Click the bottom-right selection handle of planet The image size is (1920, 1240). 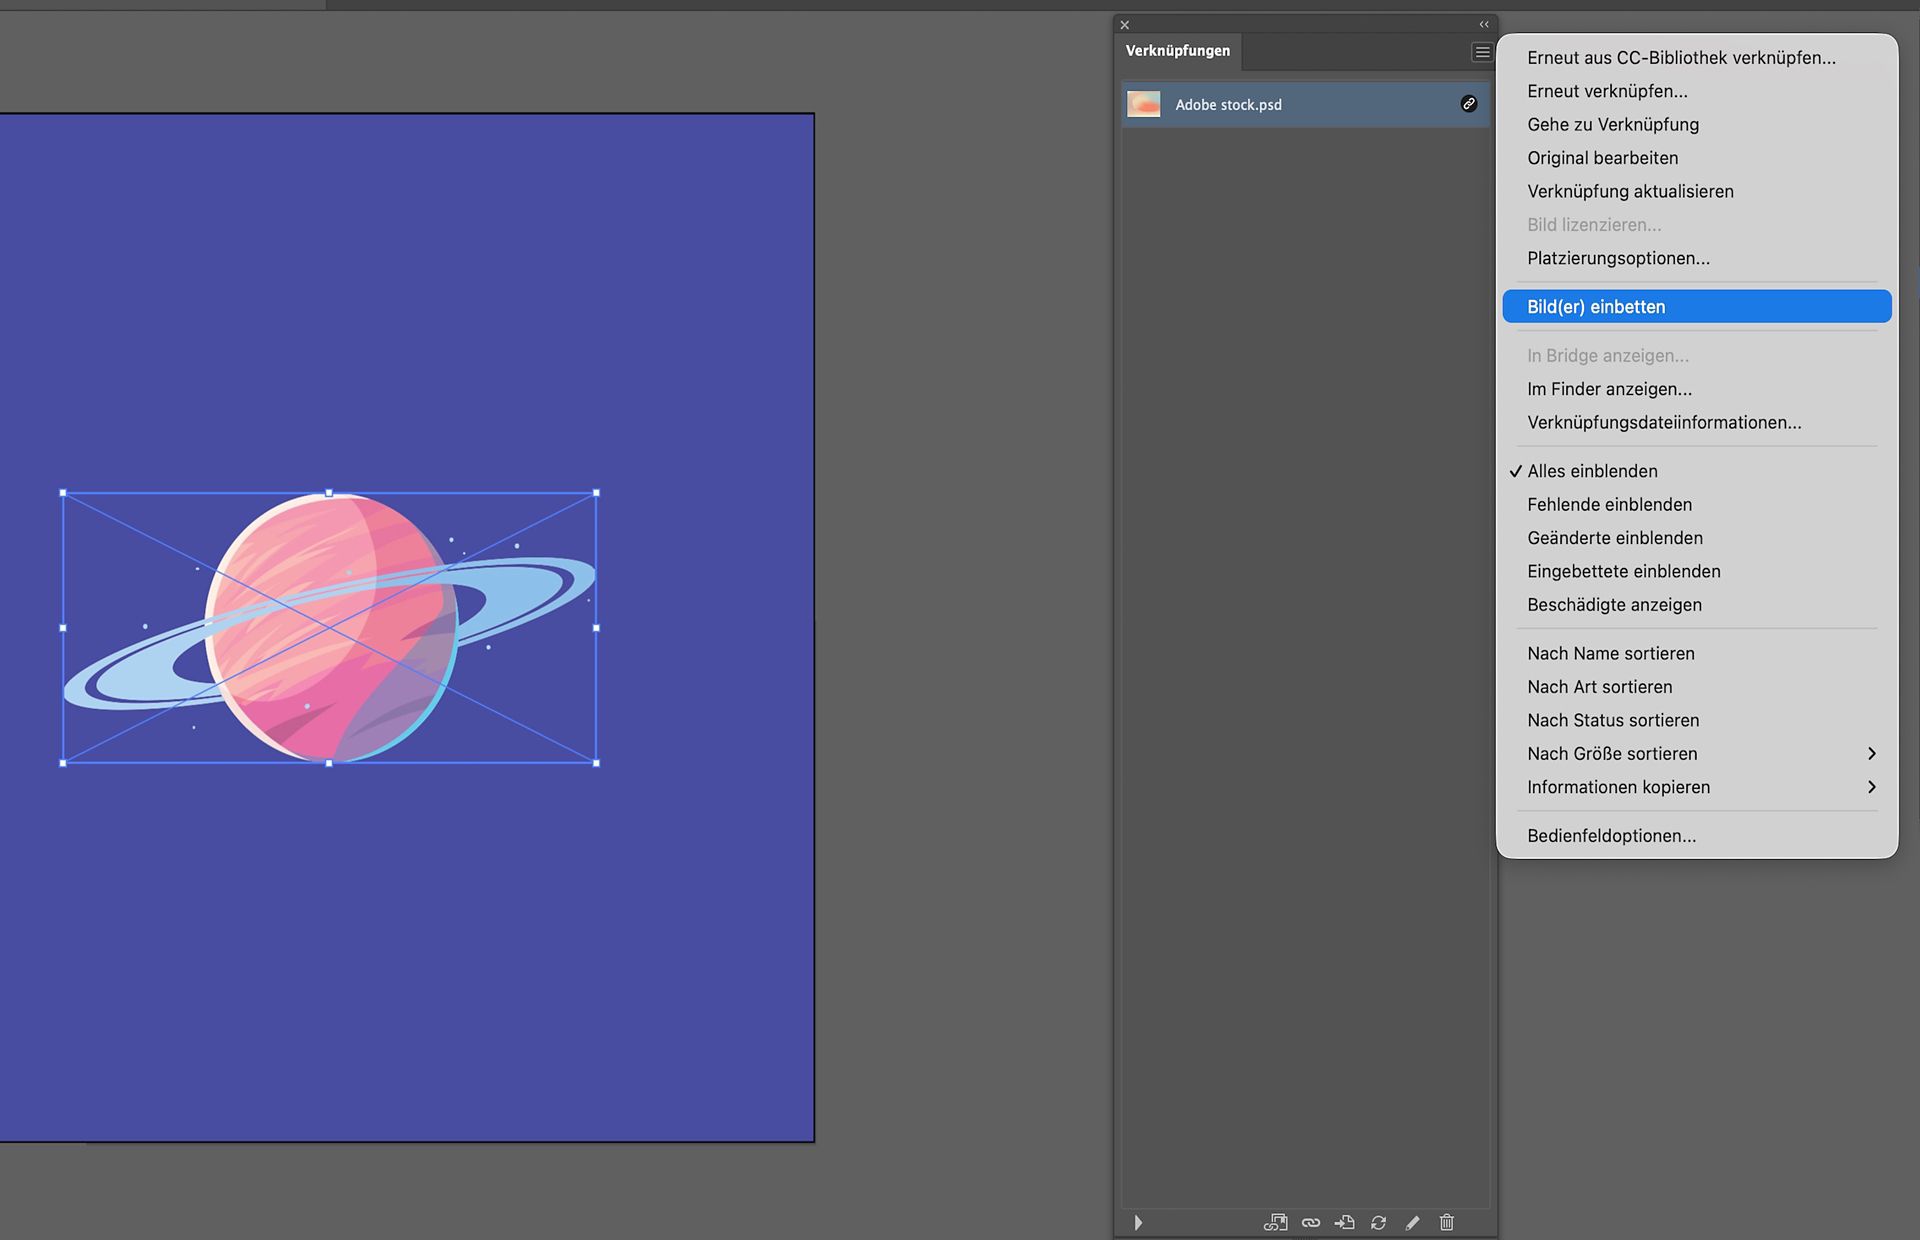coord(597,763)
